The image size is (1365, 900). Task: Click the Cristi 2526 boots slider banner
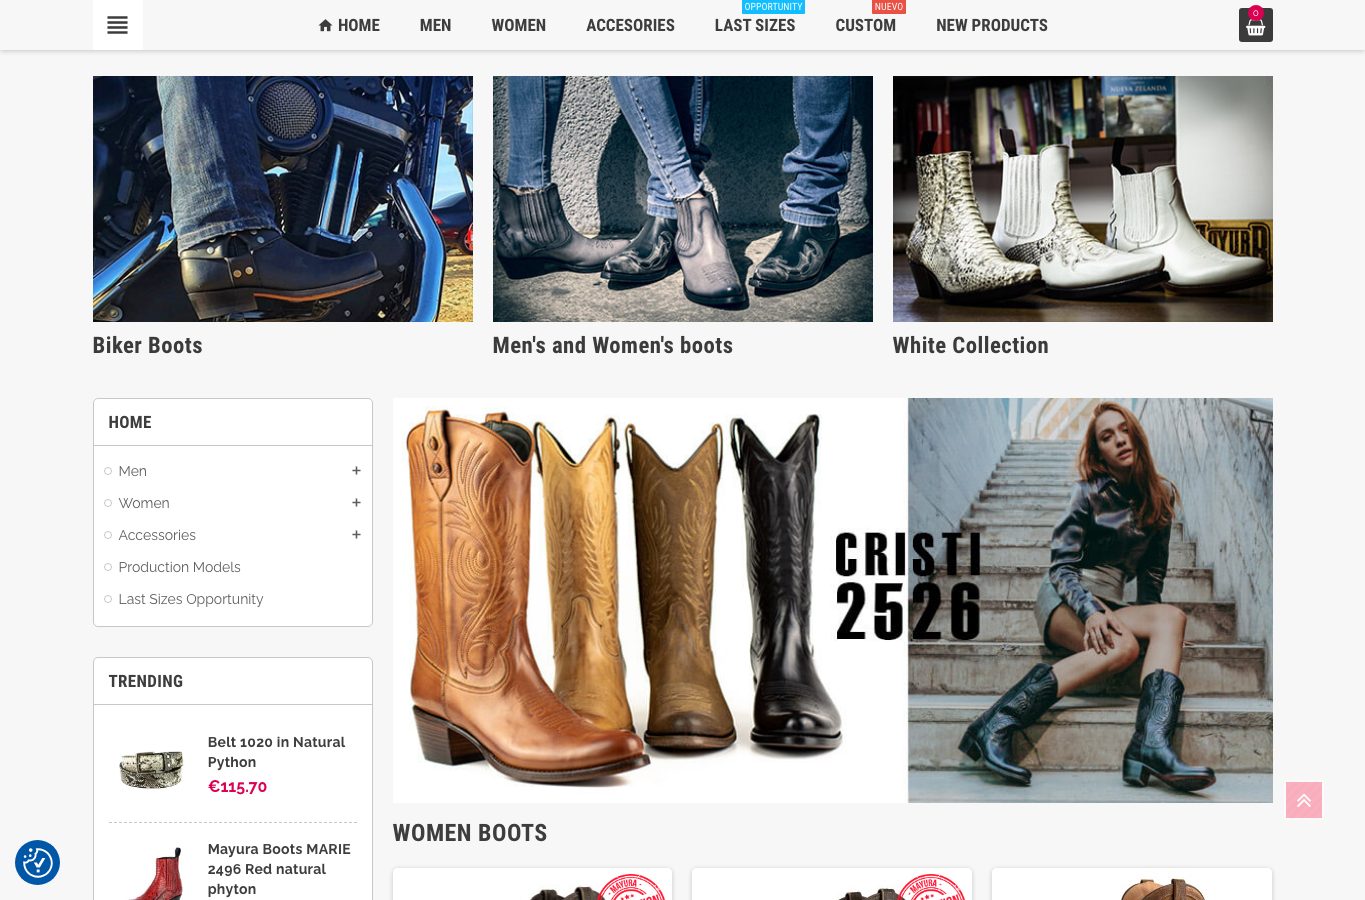833,600
